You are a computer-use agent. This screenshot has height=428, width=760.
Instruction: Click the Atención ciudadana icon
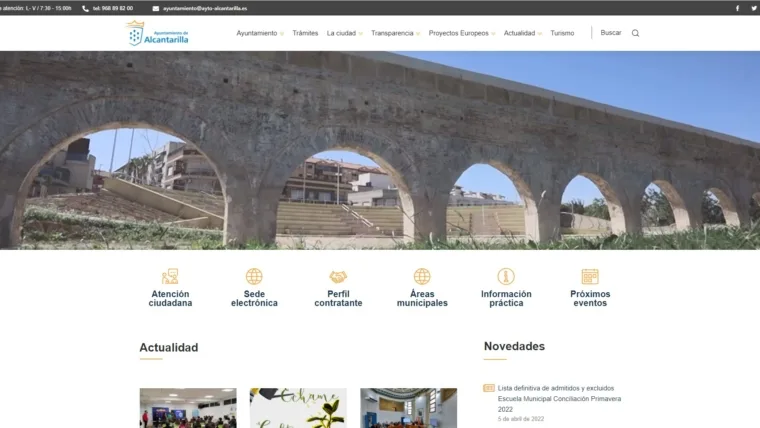(170, 276)
